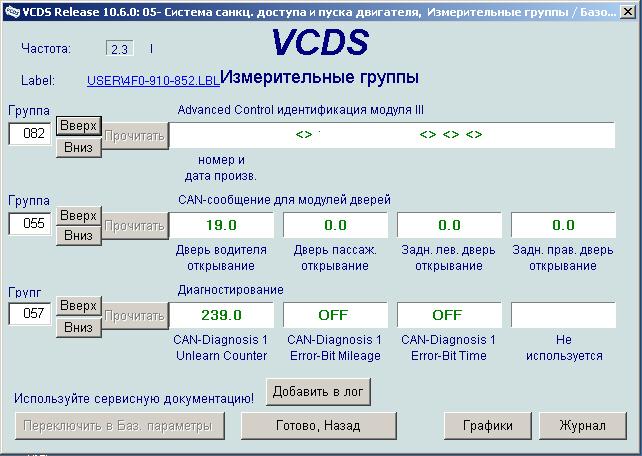Image resolution: width=642 pixels, height=456 pixels.
Task: Click the empty Не используется value field
Action: pos(563,315)
